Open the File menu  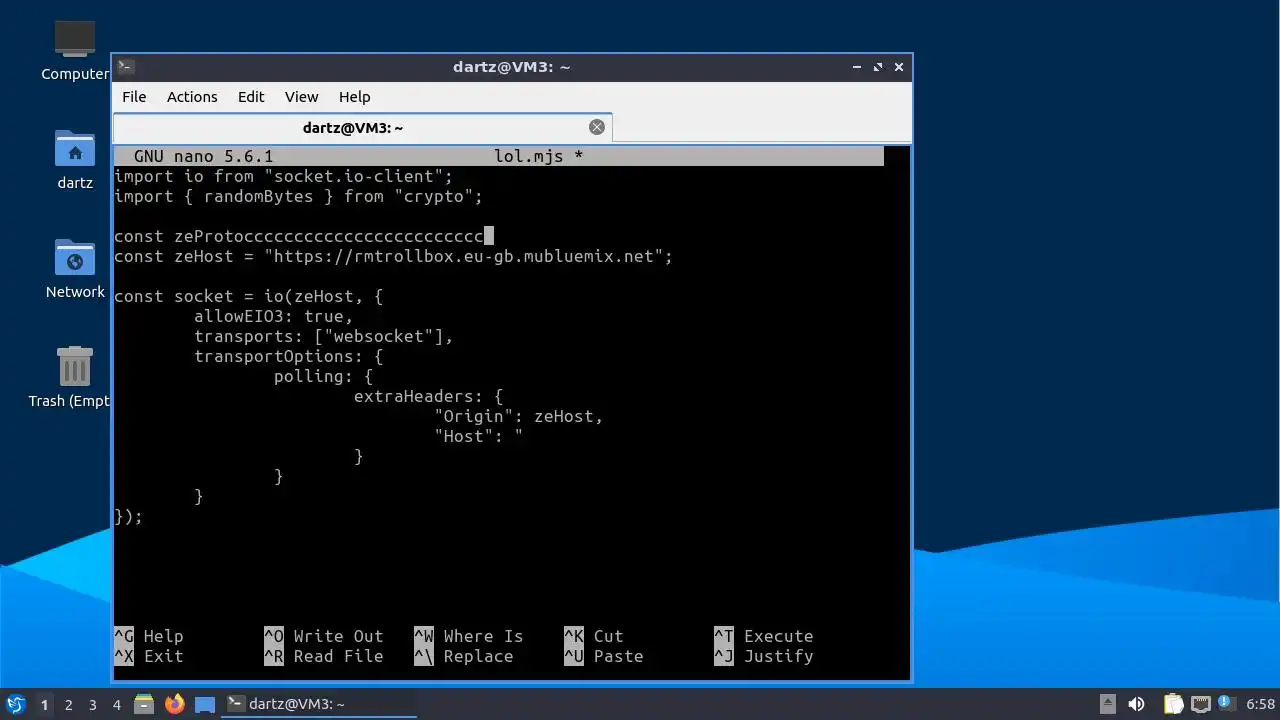coord(134,97)
